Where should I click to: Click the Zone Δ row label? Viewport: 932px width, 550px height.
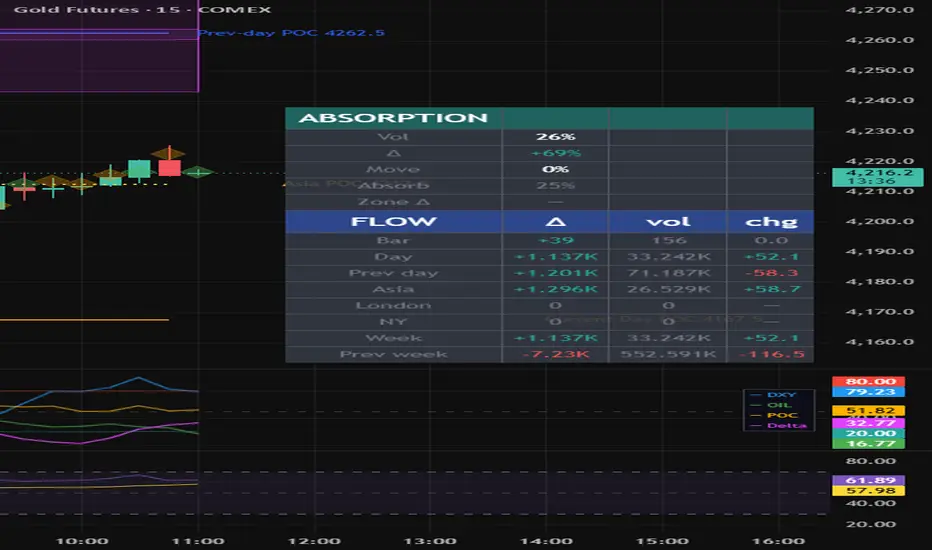393,202
